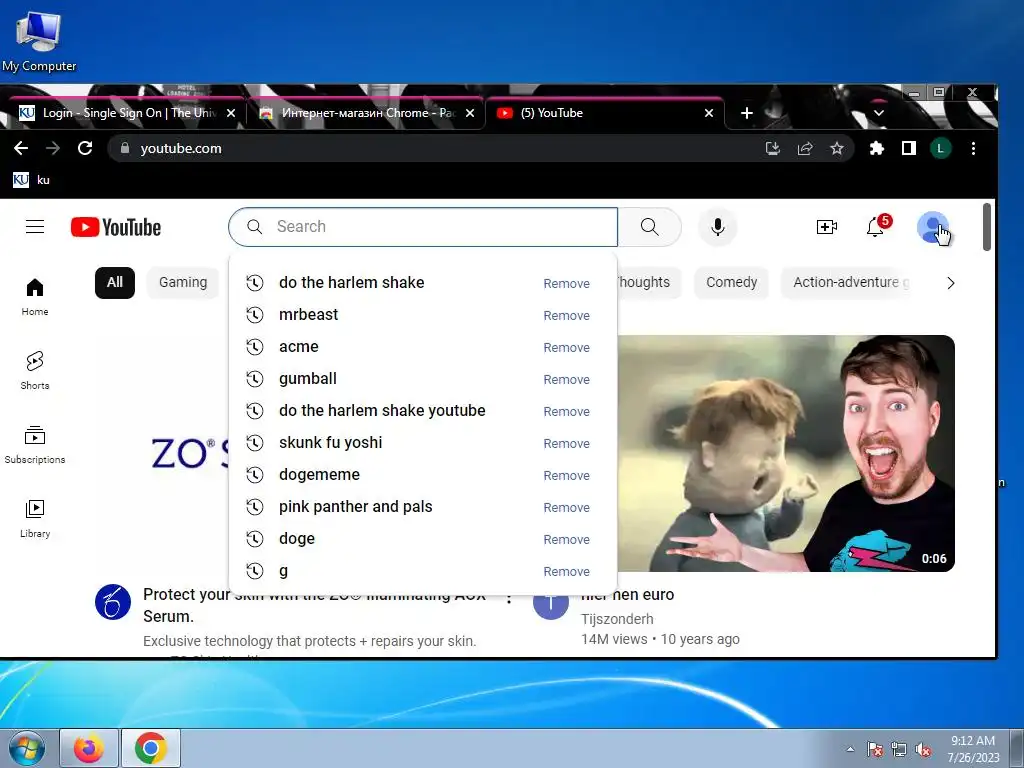
Task: Go to Home in YouTube sidebar
Action: [35, 297]
